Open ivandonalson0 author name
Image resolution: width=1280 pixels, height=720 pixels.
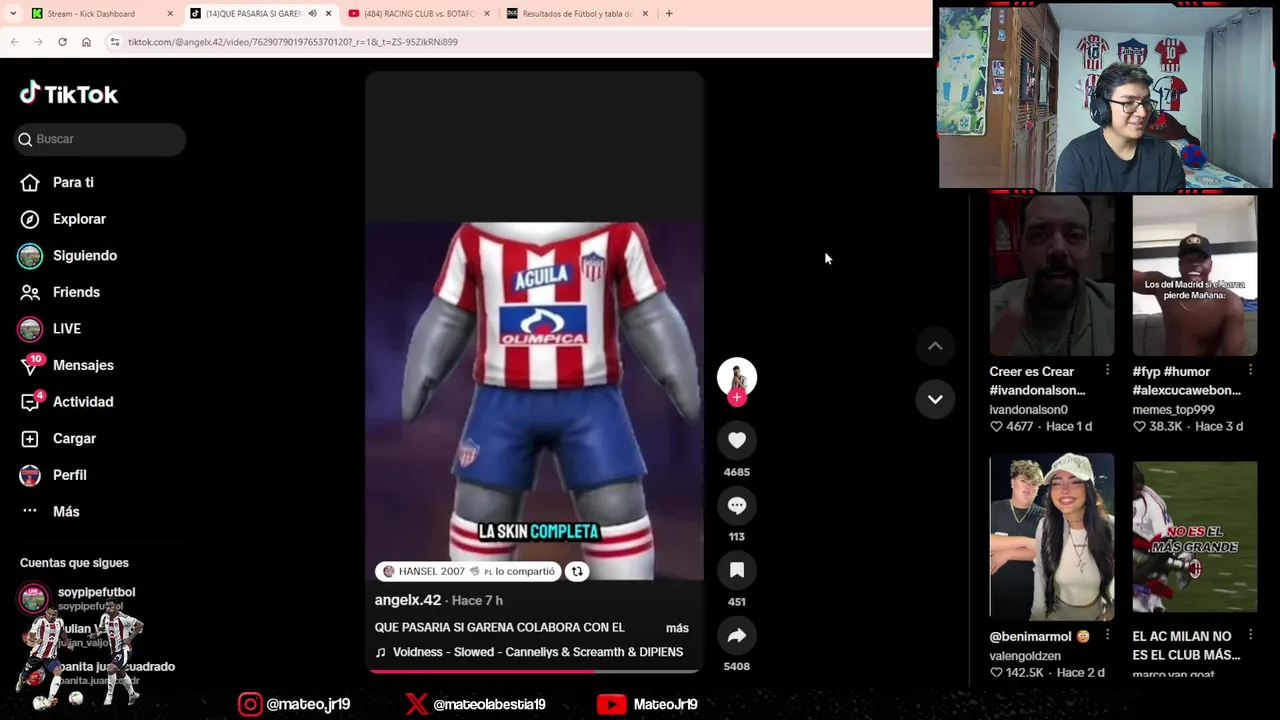pos(1028,410)
